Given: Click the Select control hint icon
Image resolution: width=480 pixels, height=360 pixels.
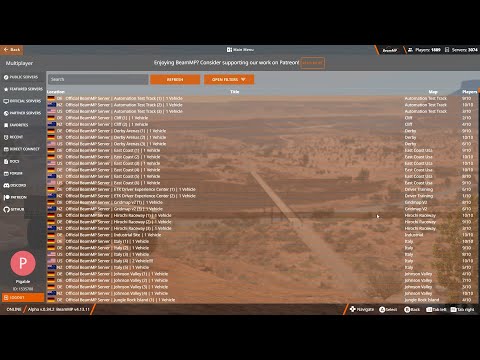Looking at the screenshot, I should coord(382,310).
